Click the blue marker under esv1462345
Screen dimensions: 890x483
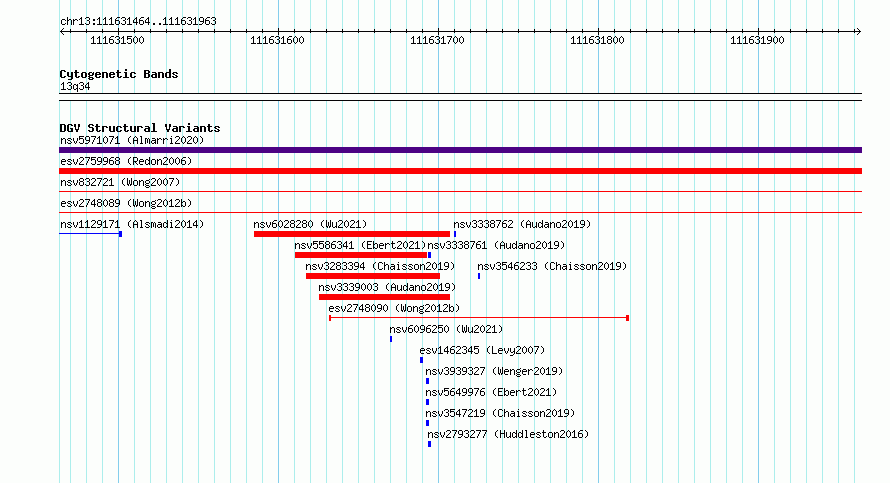421,360
